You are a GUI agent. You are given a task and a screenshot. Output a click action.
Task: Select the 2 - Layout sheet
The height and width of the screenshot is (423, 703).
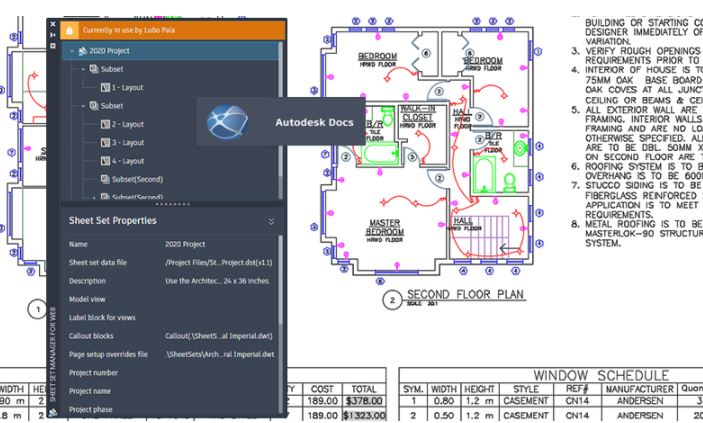pyautogui.click(x=128, y=124)
